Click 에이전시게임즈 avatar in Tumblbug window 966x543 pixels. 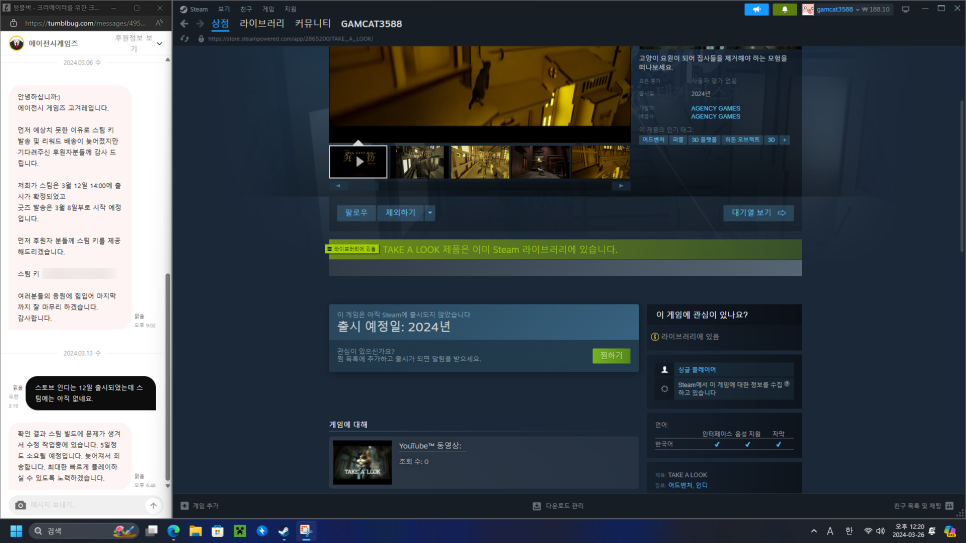pos(17,43)
